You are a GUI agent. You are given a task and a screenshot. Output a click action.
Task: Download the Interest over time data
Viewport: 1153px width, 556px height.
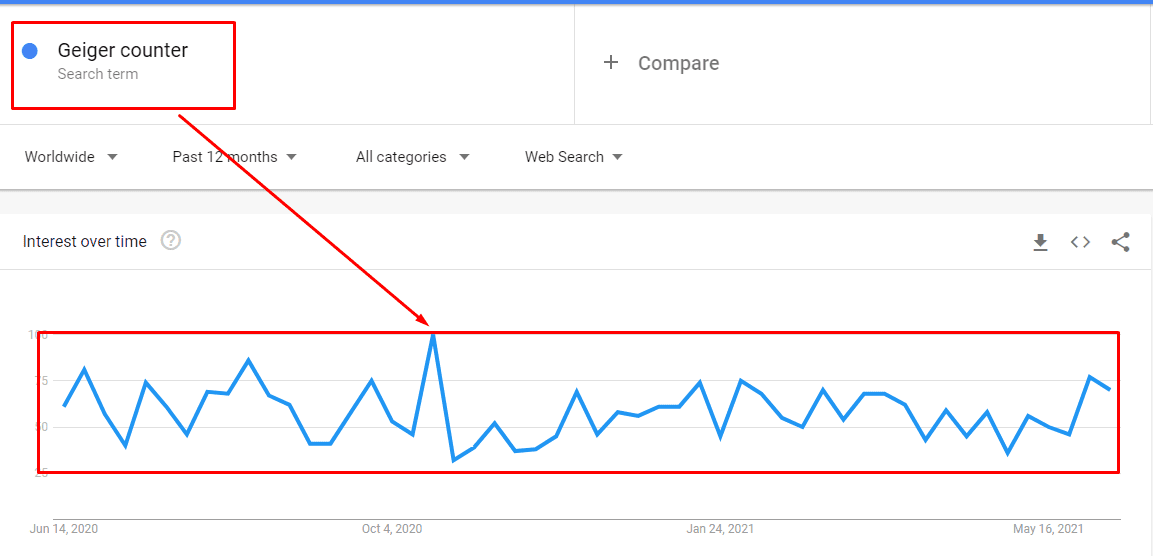[x=1040, y=242]
